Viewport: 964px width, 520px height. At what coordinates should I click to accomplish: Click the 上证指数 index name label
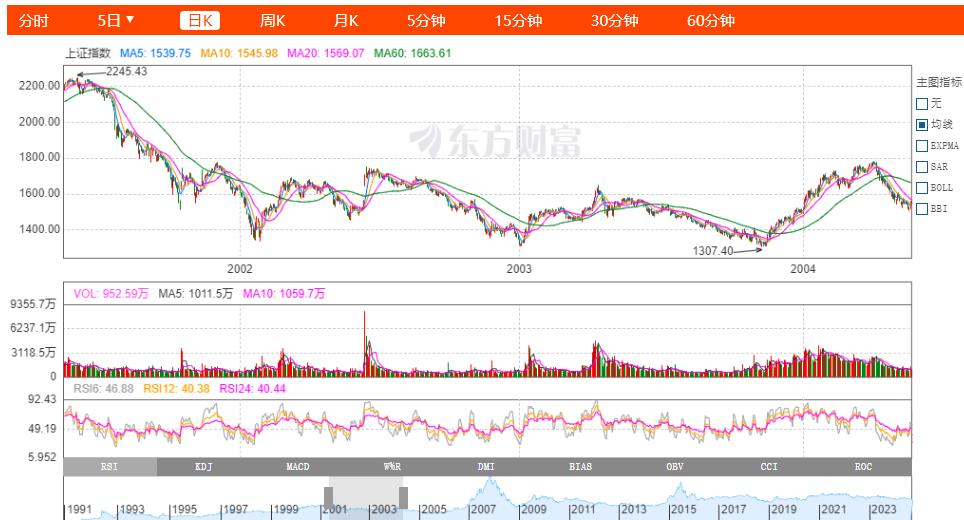coord(88,53)
